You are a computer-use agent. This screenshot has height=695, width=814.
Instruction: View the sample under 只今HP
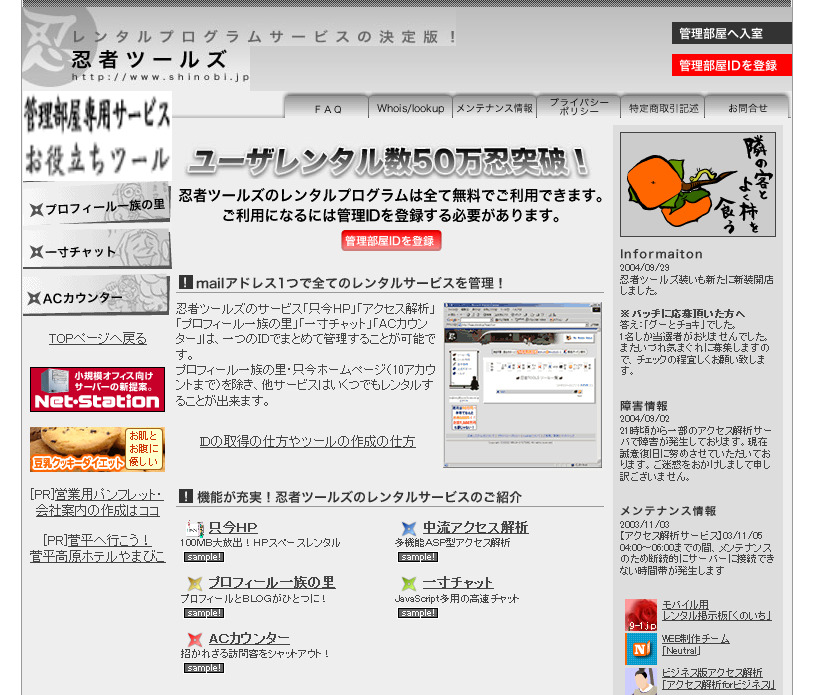(x=204, y=557)
